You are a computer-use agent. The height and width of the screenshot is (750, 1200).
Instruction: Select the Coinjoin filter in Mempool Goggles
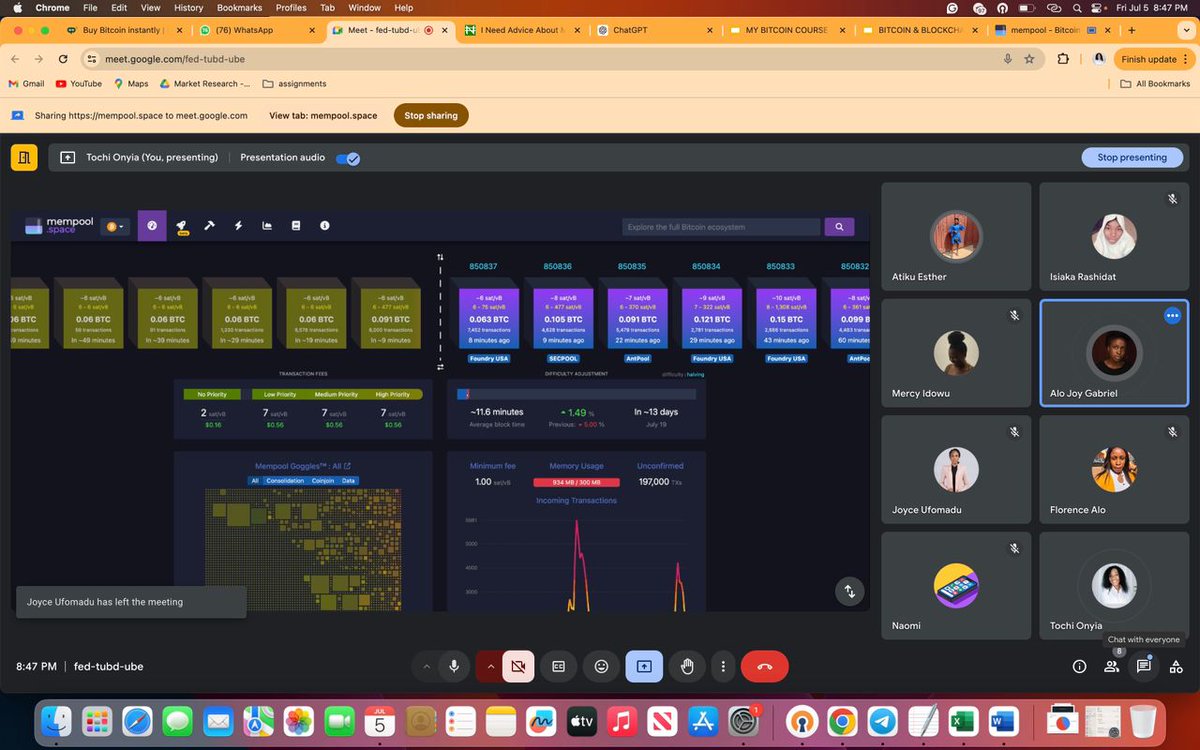pyautogui.click(x=323, y=481)
